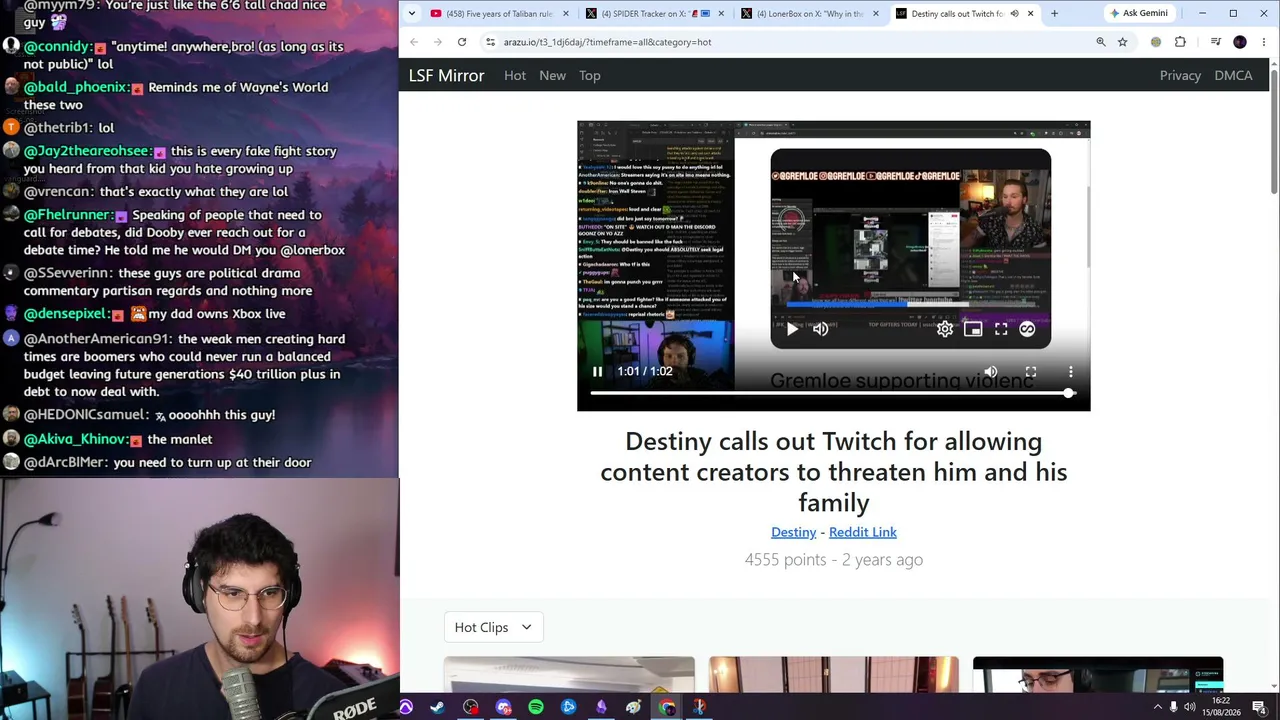This screenshot has width=1280, height=720.
Task: Click the clip title heading text
Action: [833, 472]
